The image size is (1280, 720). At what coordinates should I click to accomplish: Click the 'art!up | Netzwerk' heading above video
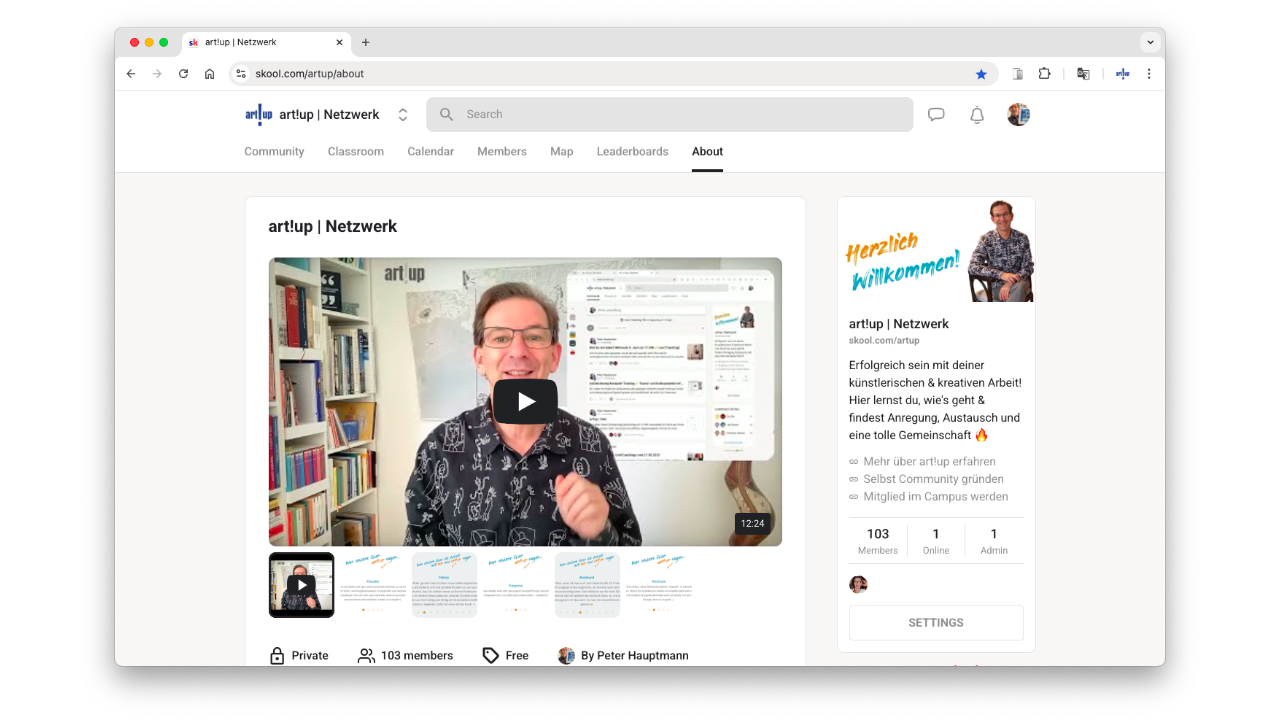(x=333, y=227)
